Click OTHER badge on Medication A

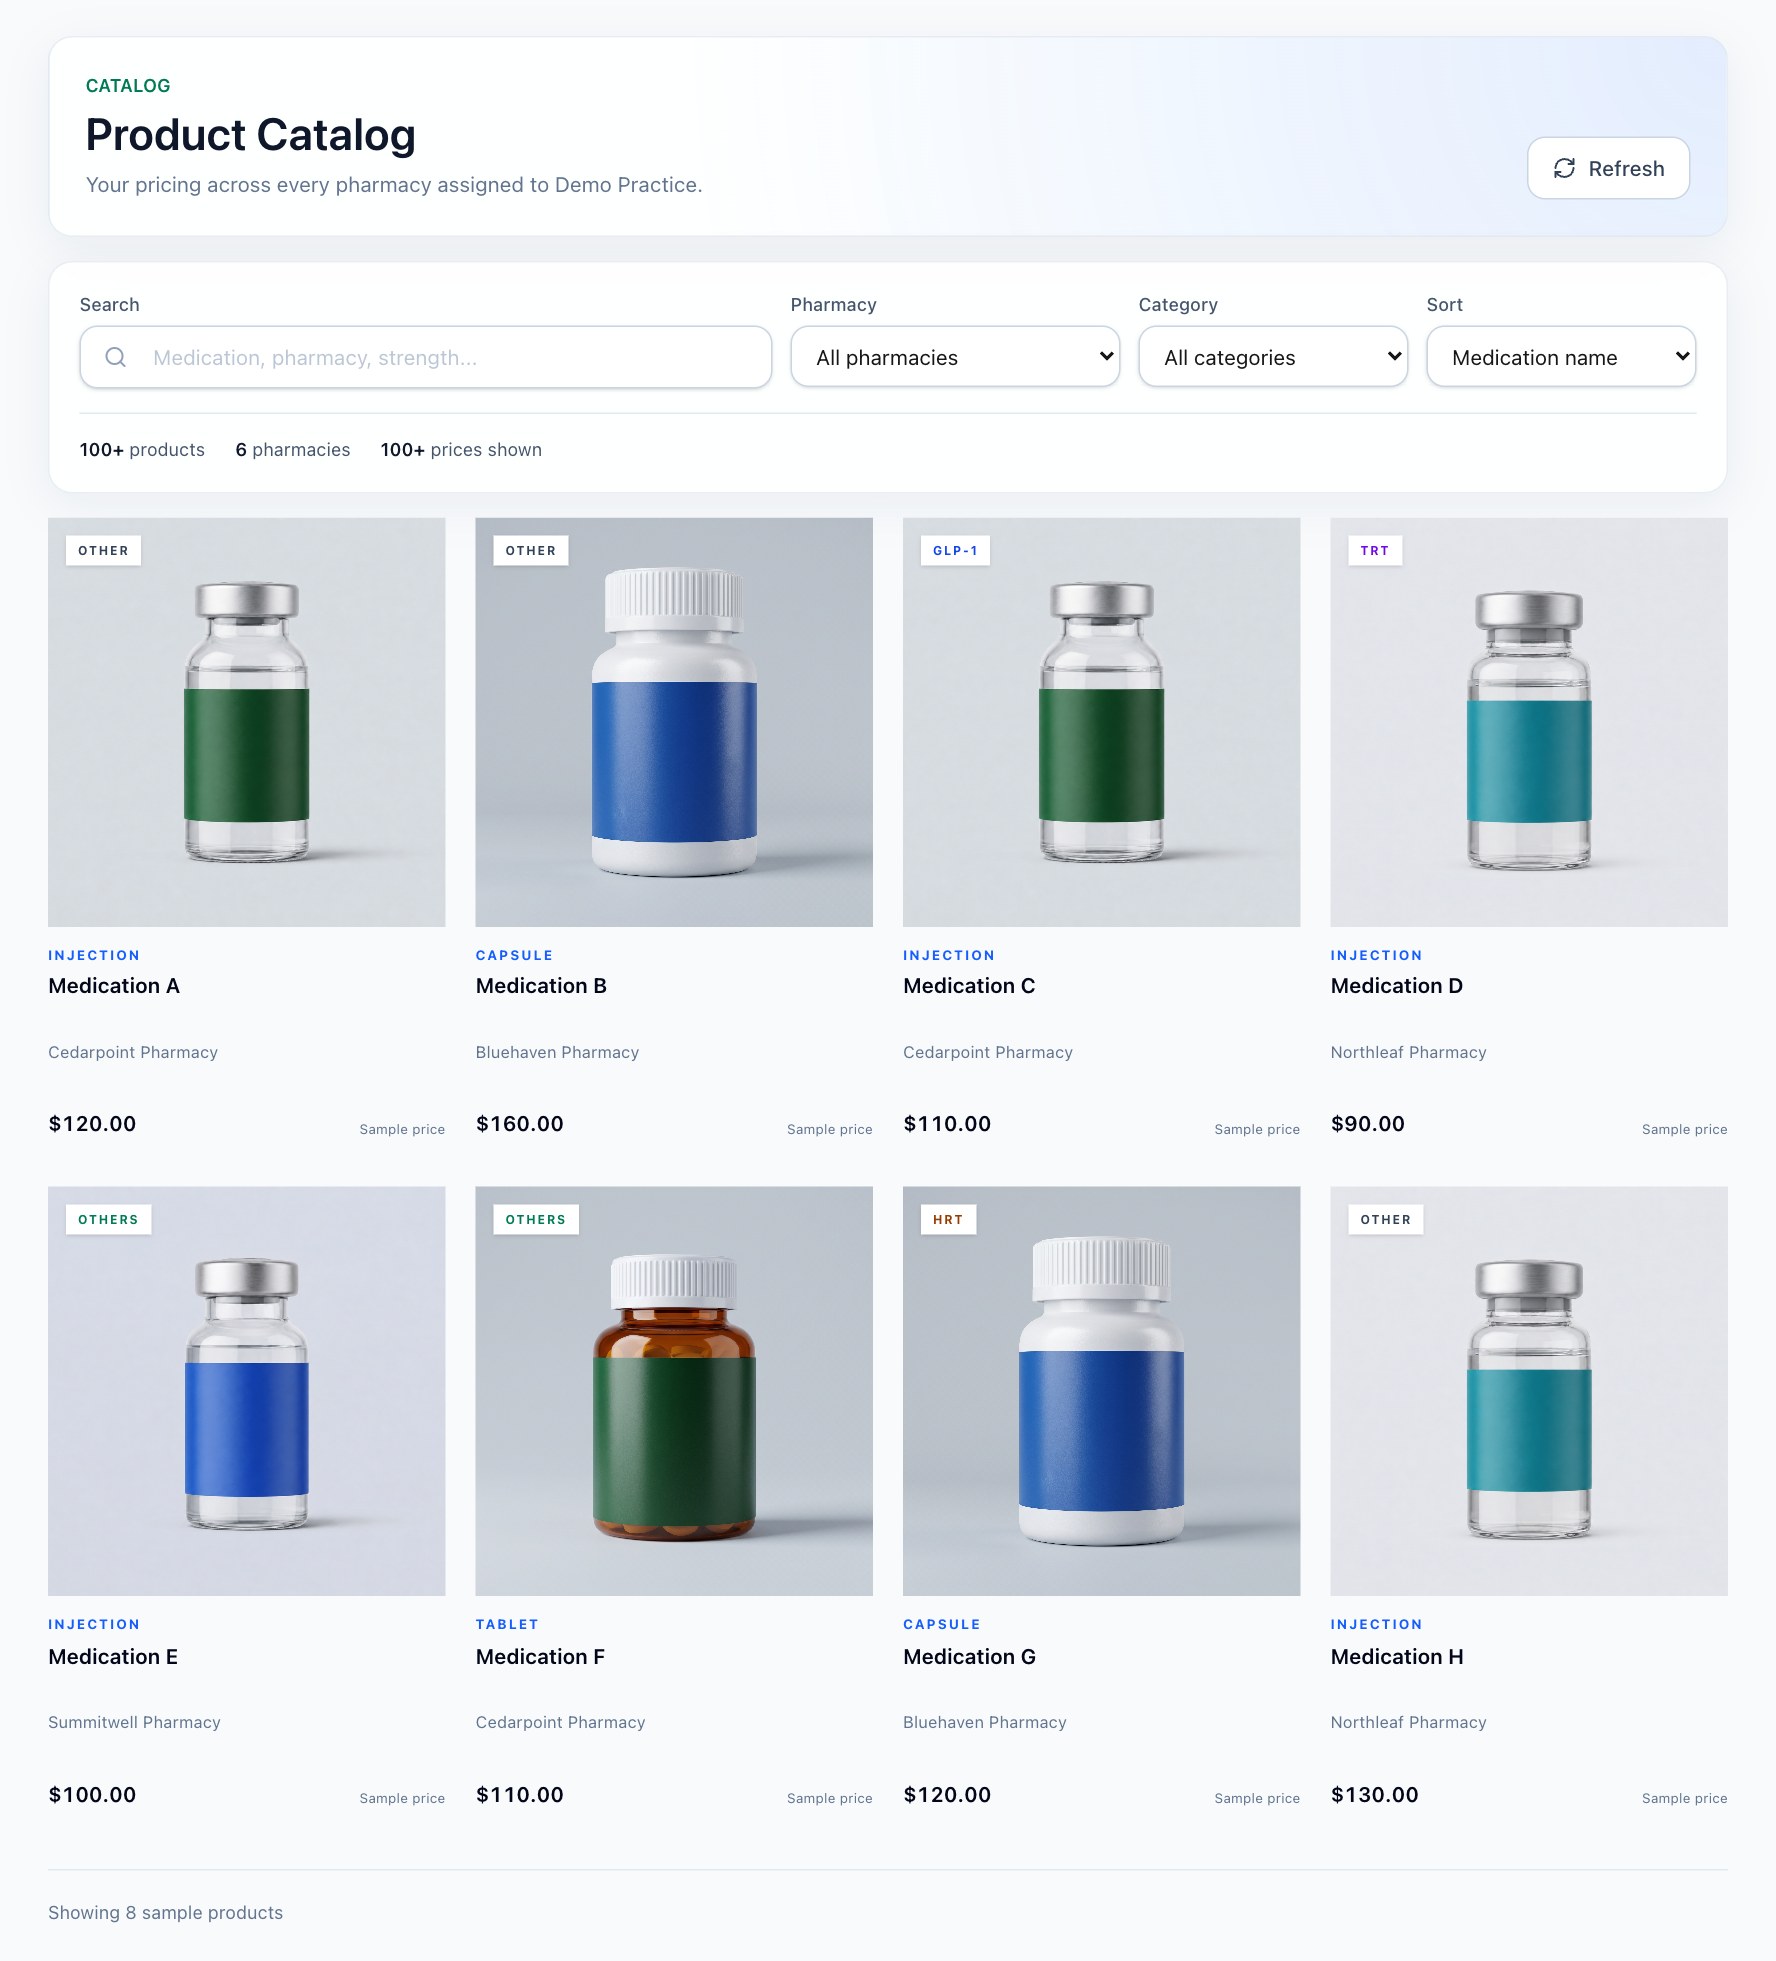pos(103,551)
